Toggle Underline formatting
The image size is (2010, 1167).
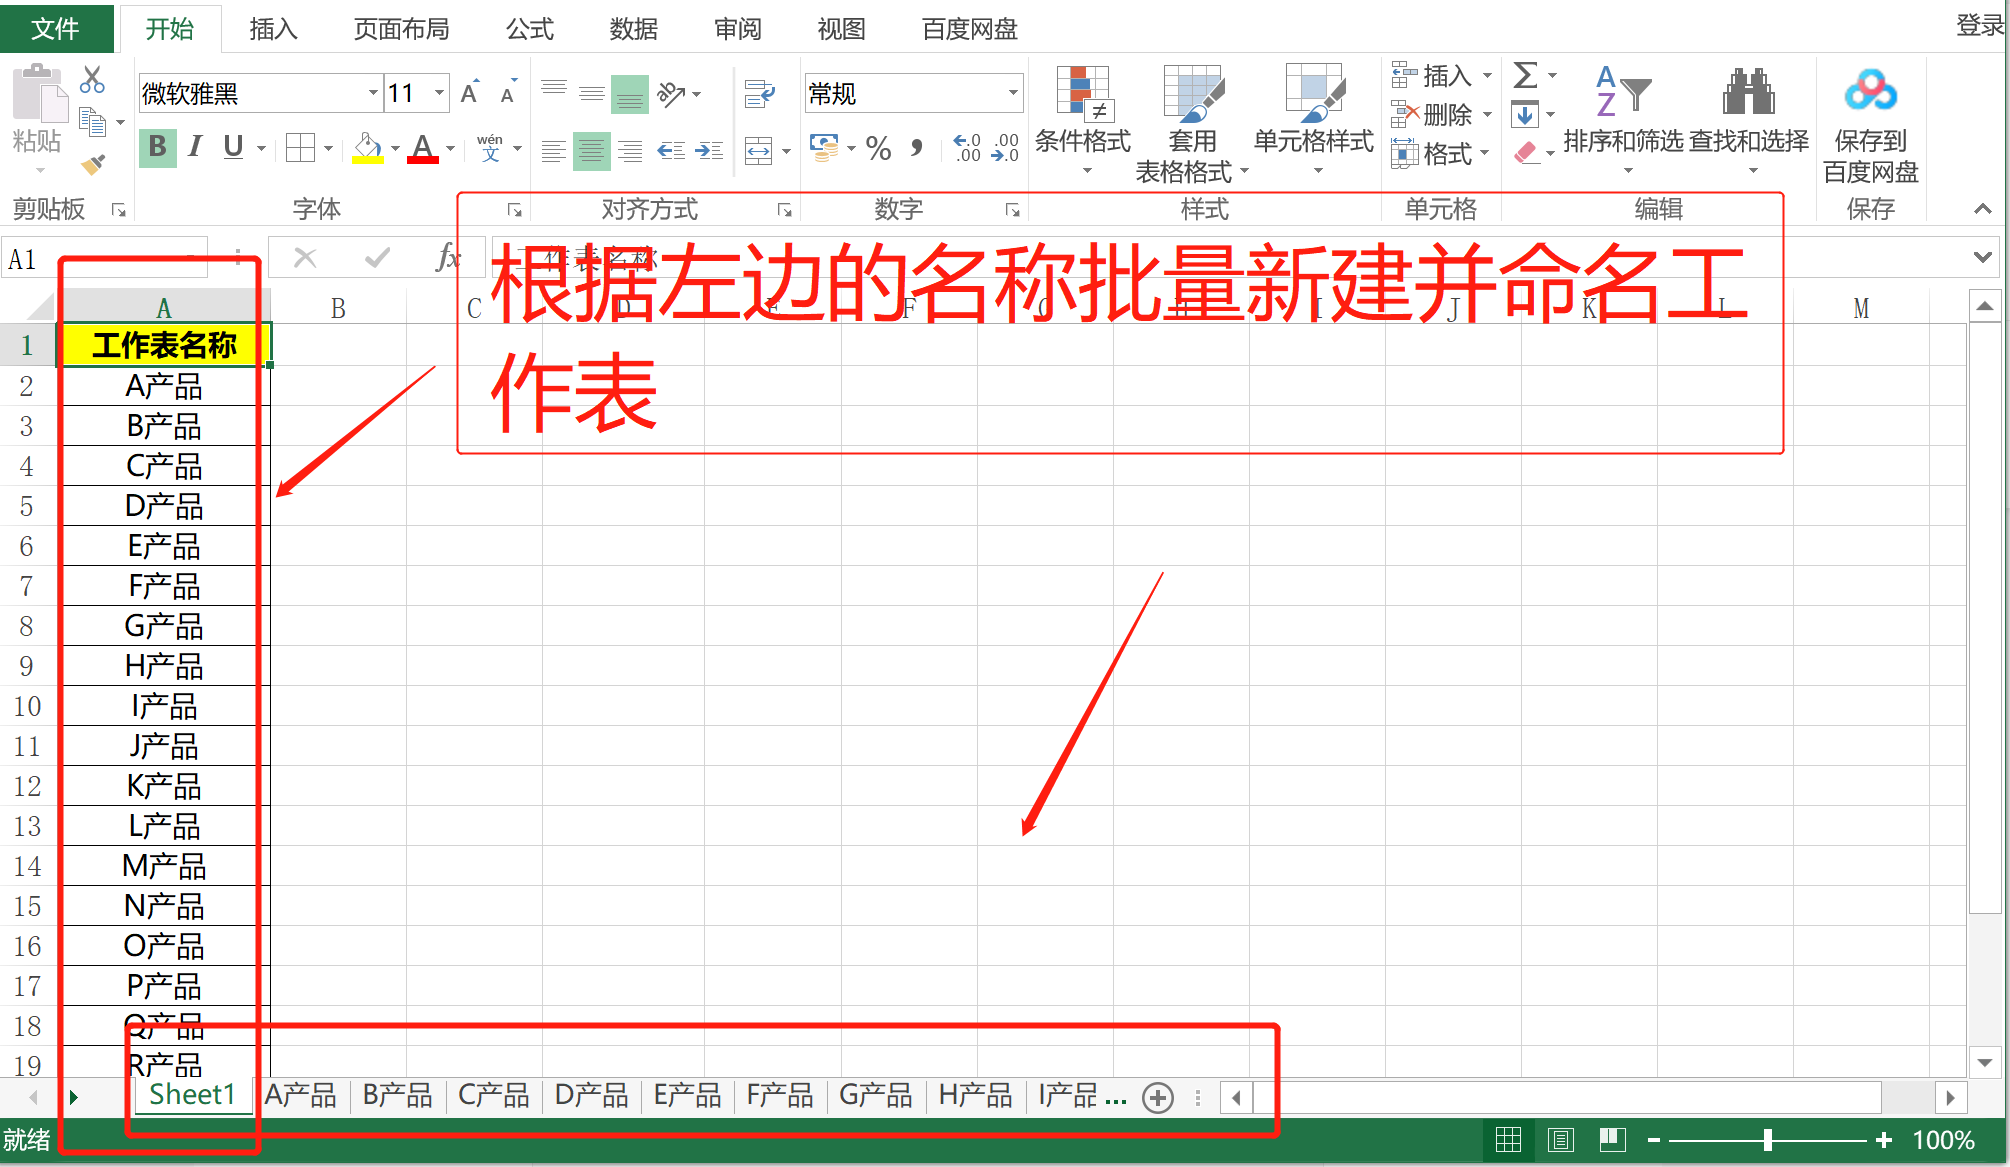click(x=233, y=148)
